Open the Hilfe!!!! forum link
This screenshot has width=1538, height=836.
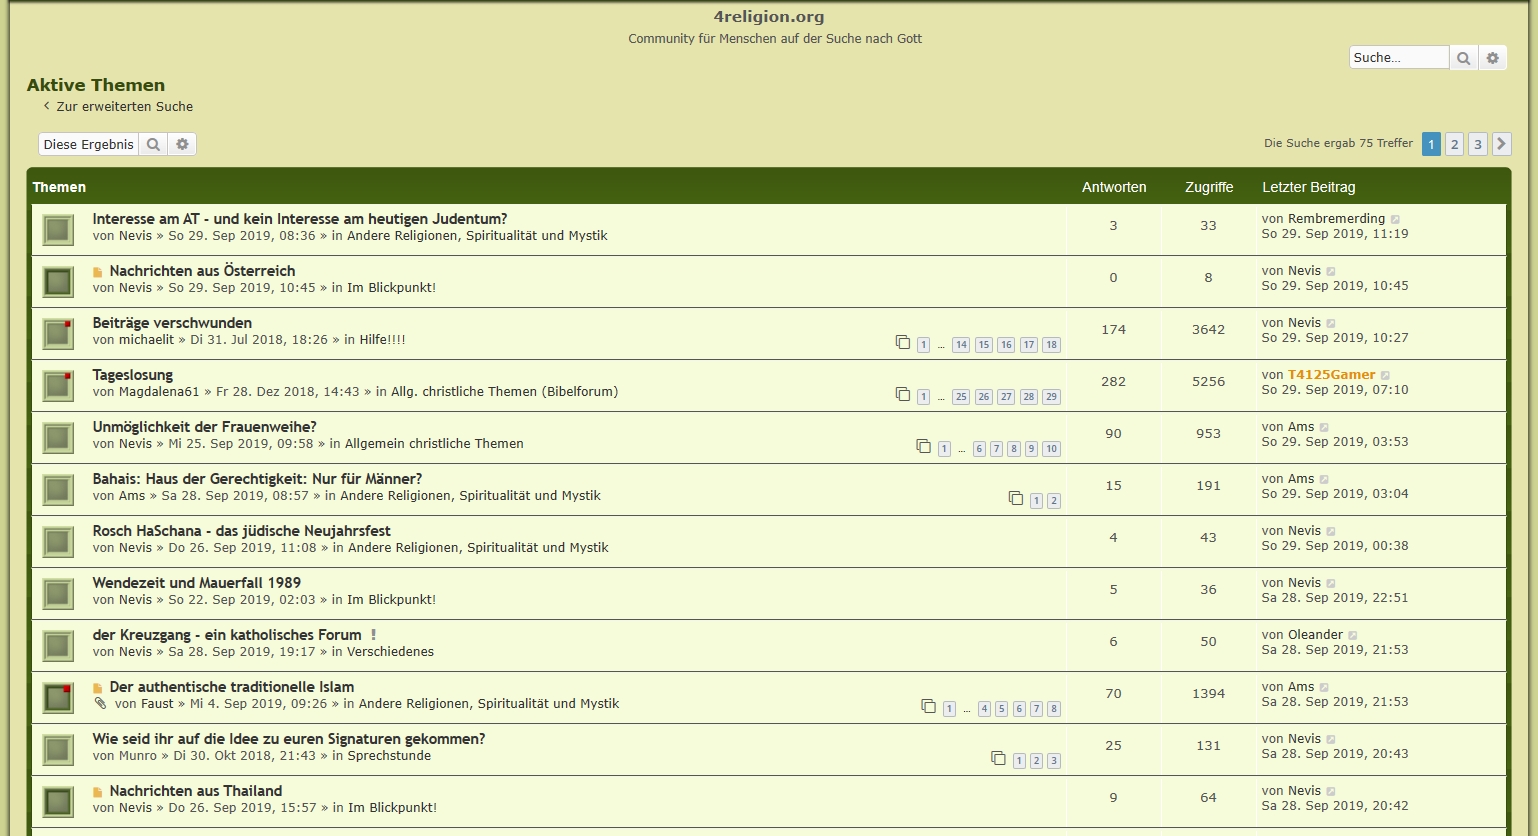pyautogui.click(x=382, y=340)
